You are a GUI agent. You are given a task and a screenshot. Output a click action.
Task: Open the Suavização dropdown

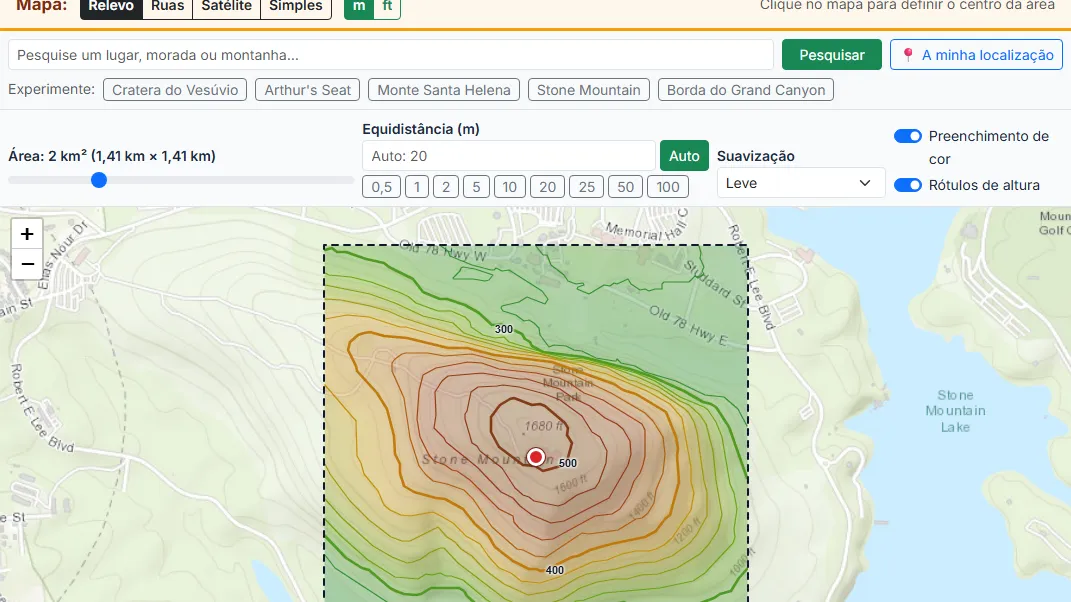coord(801,183)
